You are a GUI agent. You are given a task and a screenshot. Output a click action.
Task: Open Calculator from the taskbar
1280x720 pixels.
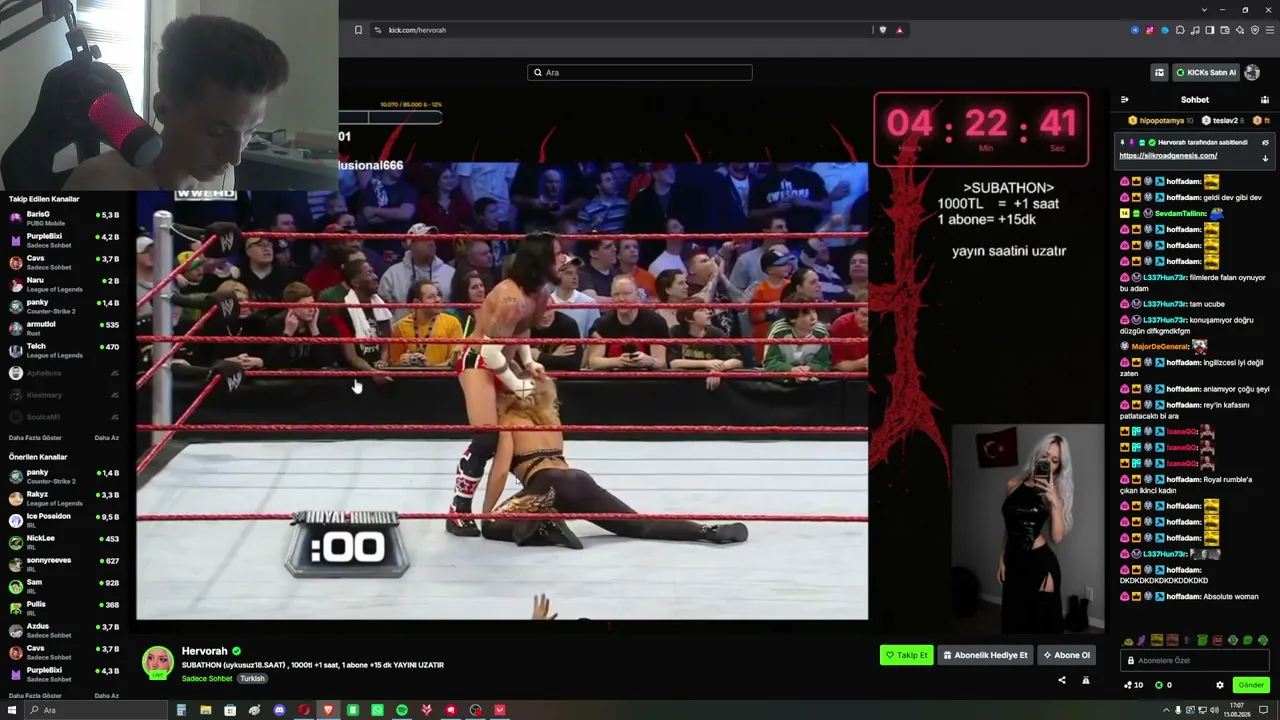(181, 710)
